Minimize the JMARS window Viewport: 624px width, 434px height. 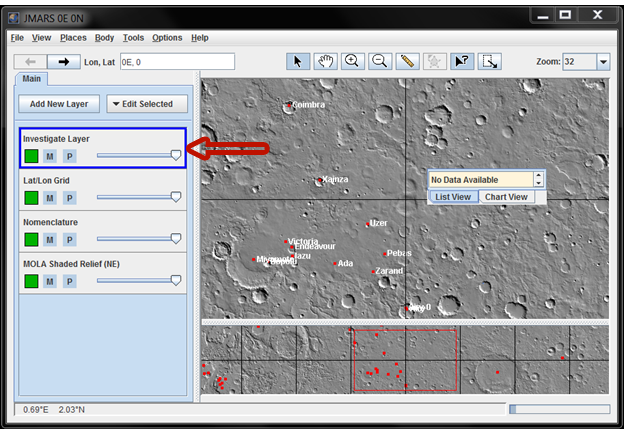543,16
